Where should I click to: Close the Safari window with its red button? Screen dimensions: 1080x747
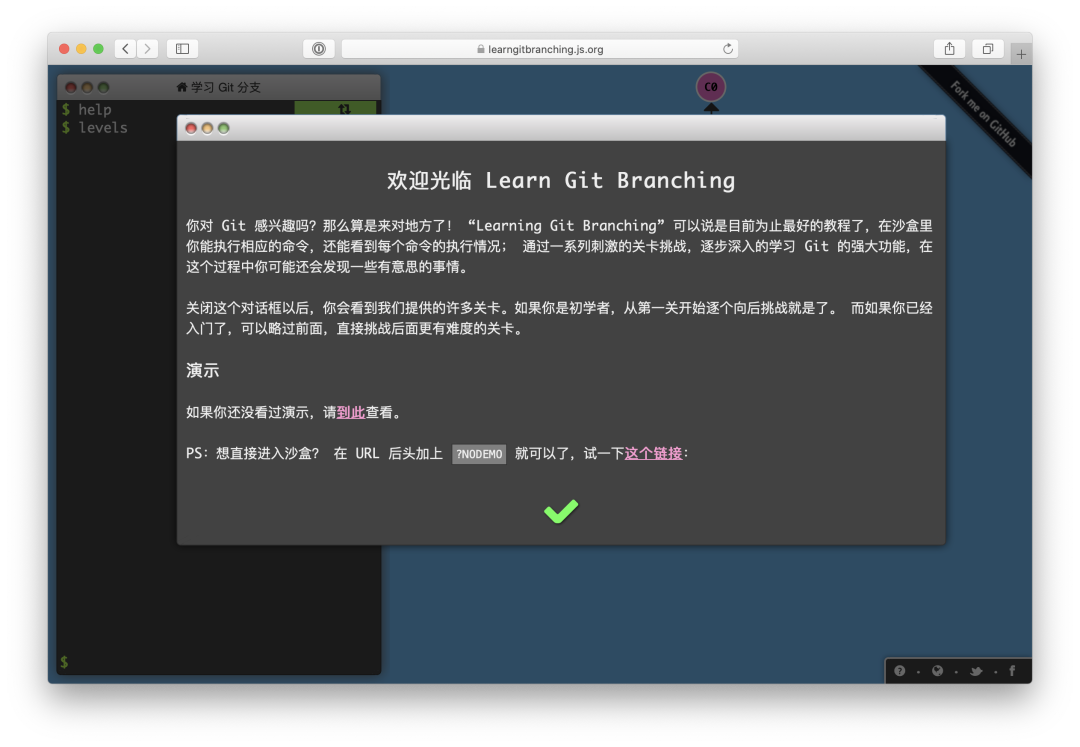(x=64, y=49)
